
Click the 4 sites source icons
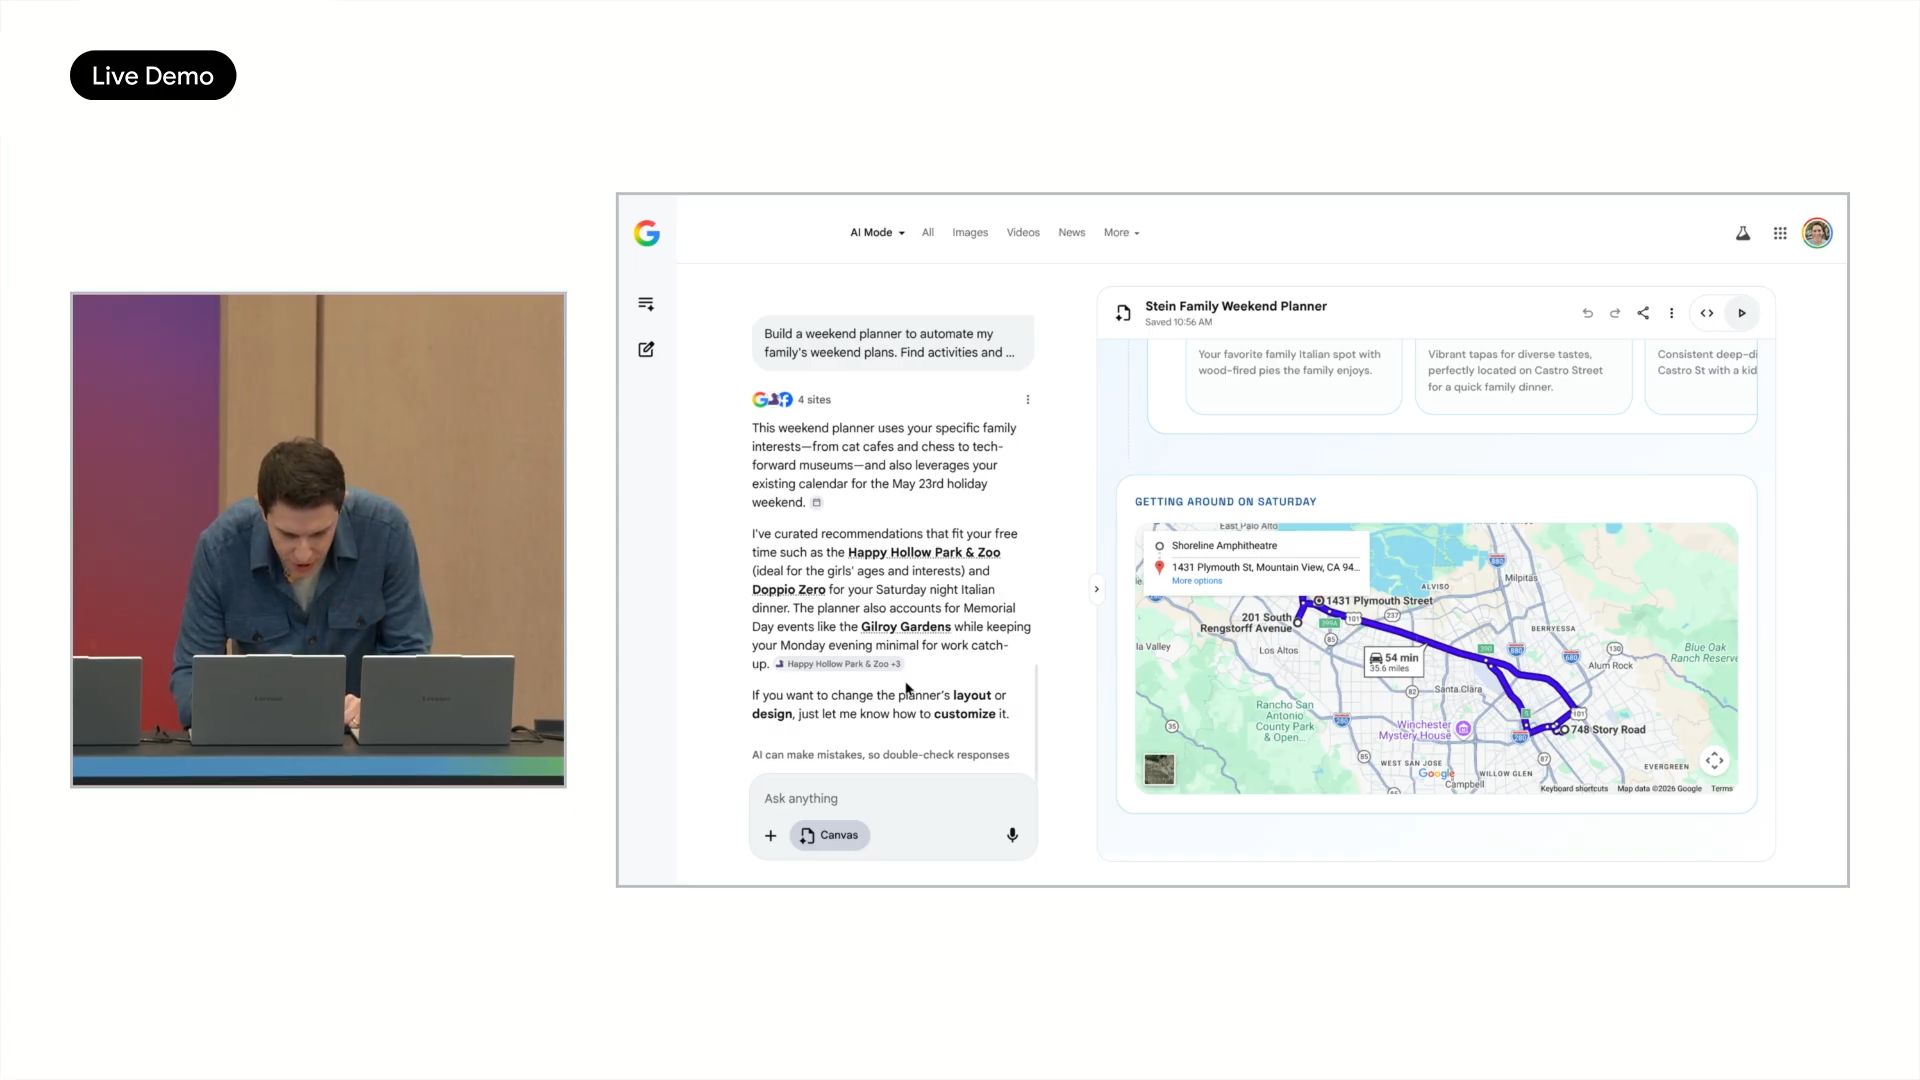pyautogui.click(x=772, y=399)
